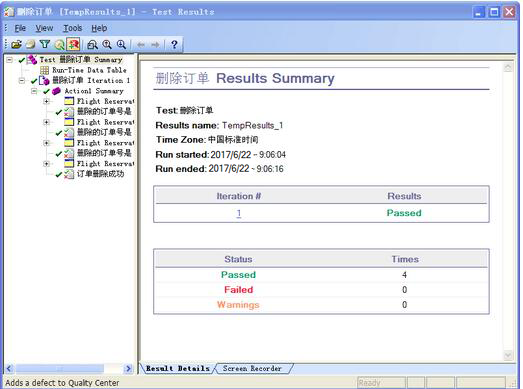Click the Times column header
Screen dimensions: 523x389
(x=405, y=259)
